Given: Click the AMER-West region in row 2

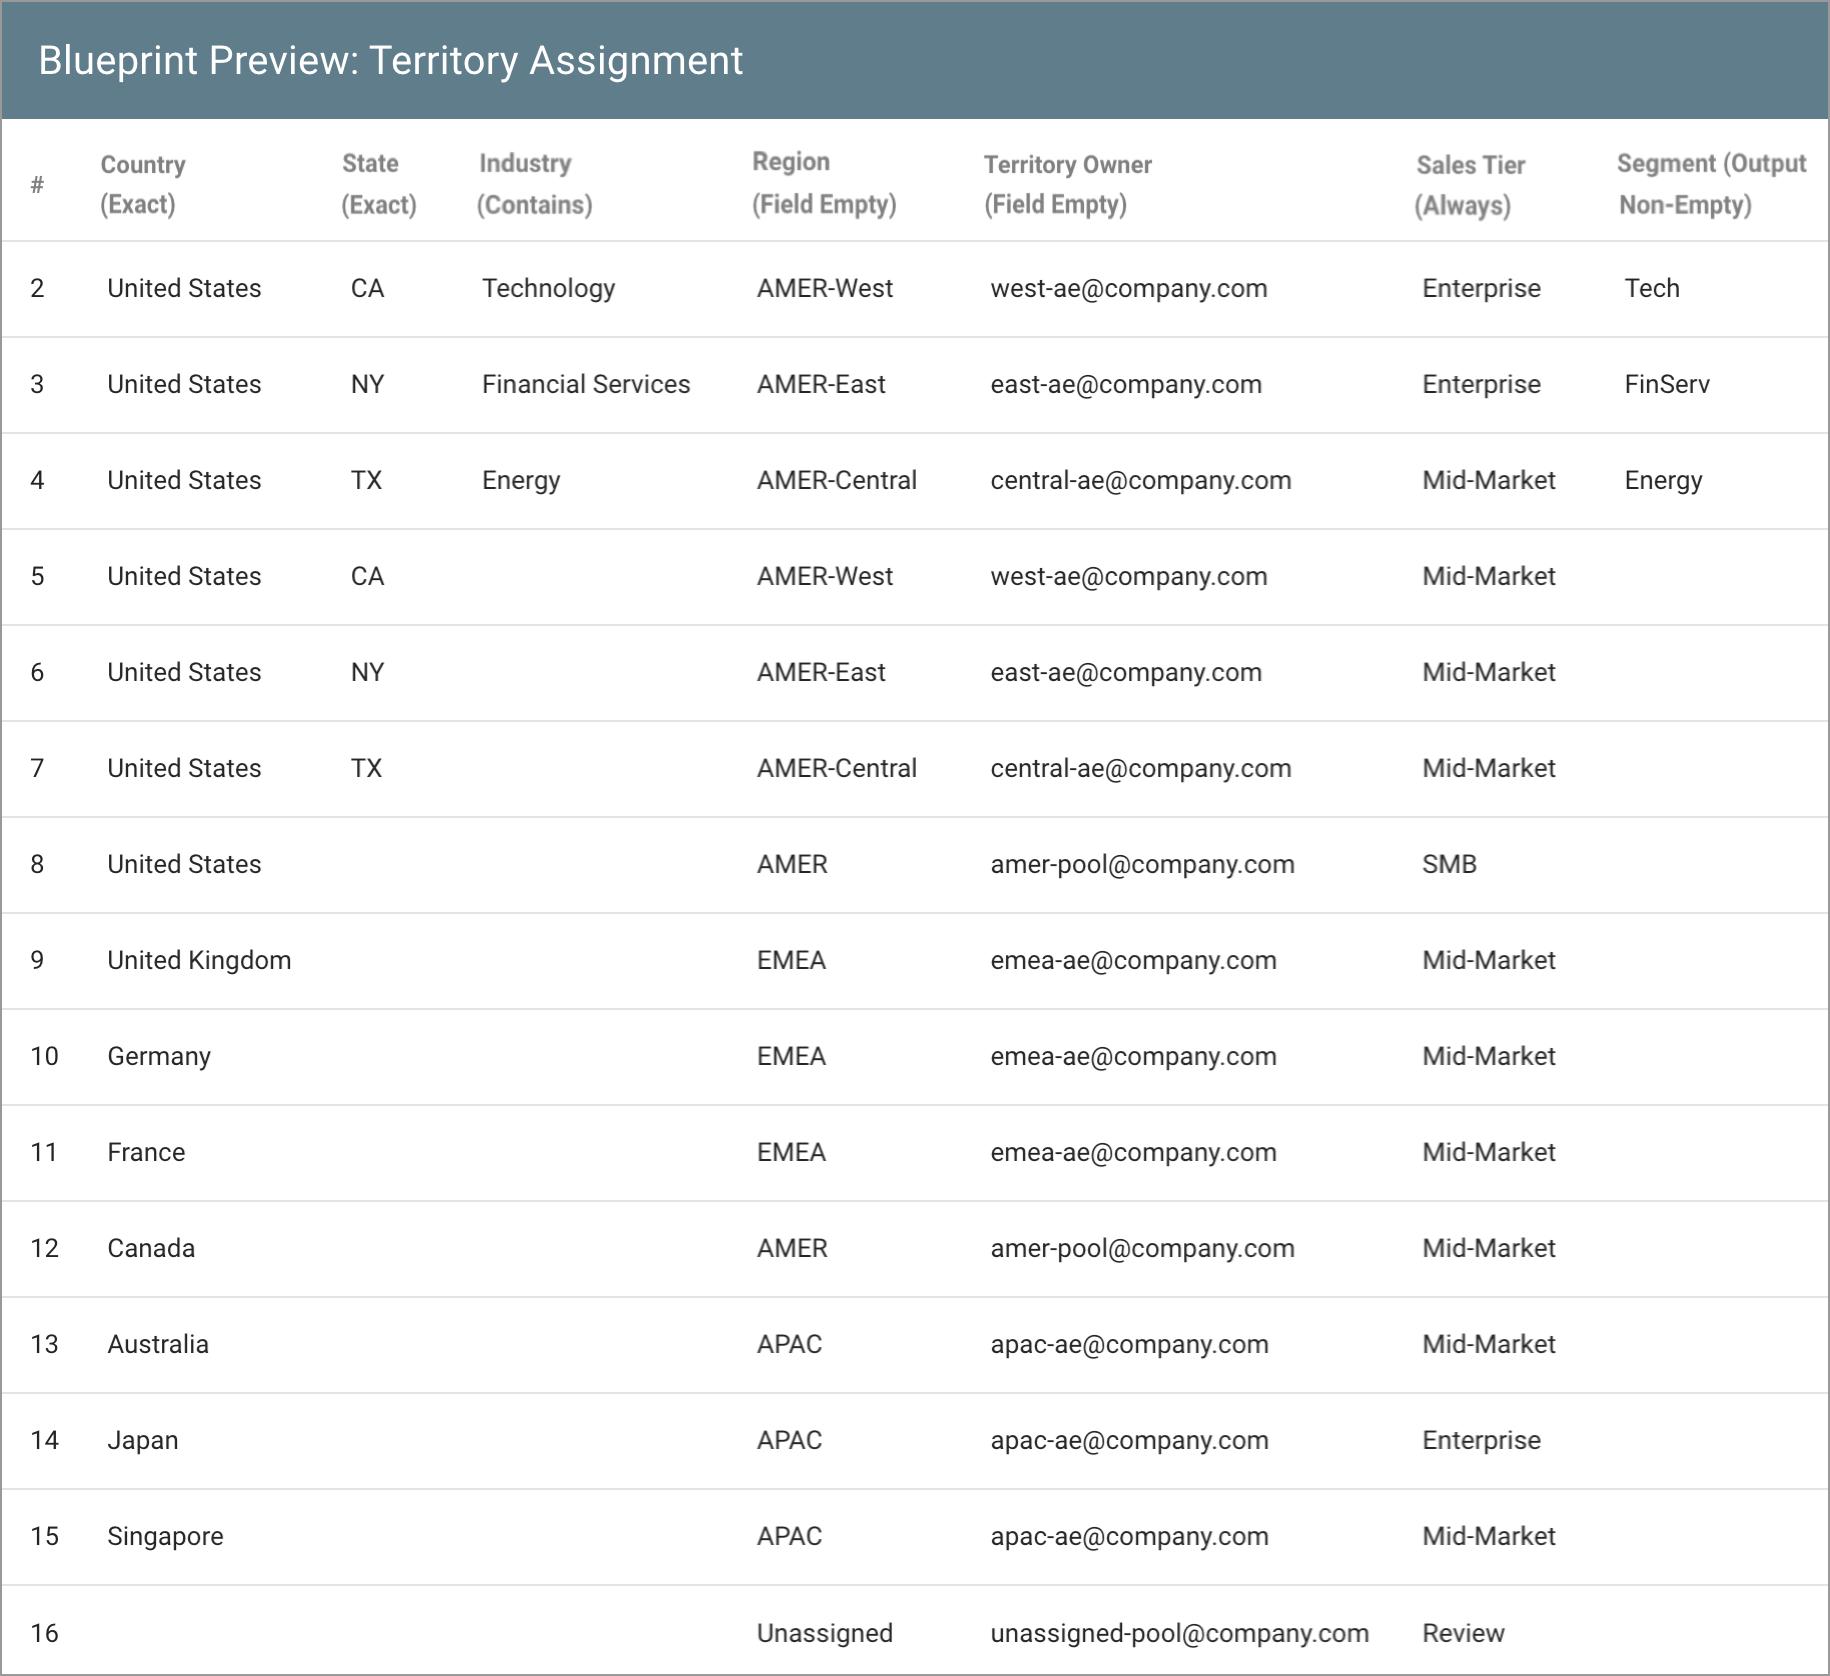Looking at the screenshot, I should [825, 288].
